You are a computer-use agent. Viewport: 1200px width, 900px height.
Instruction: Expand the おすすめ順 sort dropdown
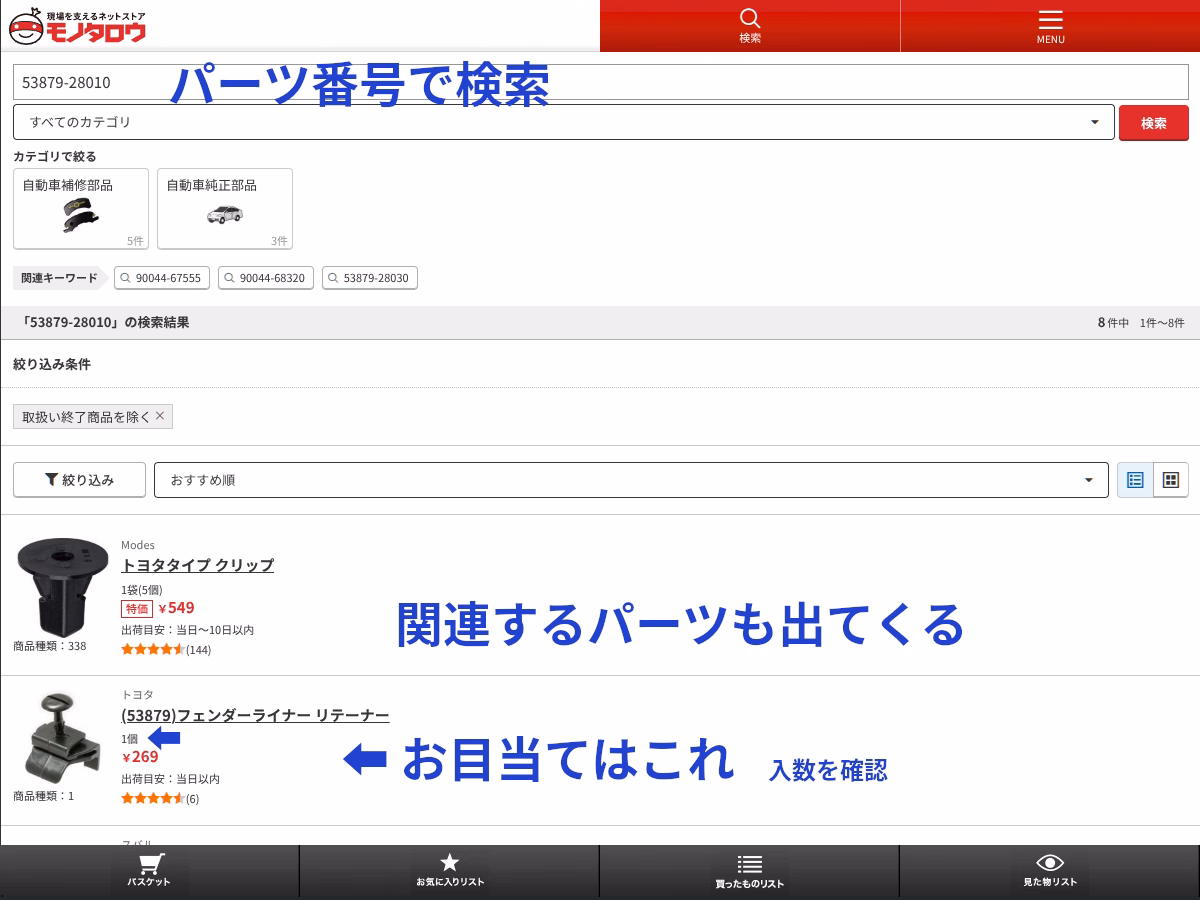pos(631,480)
